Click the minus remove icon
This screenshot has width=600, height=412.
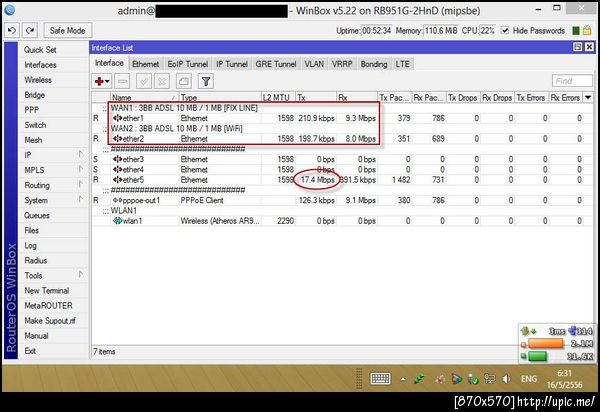(x=122, y=81)
